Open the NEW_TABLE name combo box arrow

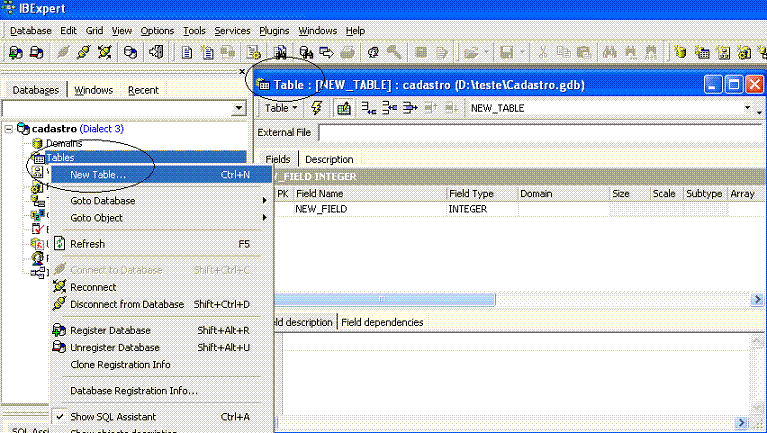pyautogui.click(x=747, y=108)
